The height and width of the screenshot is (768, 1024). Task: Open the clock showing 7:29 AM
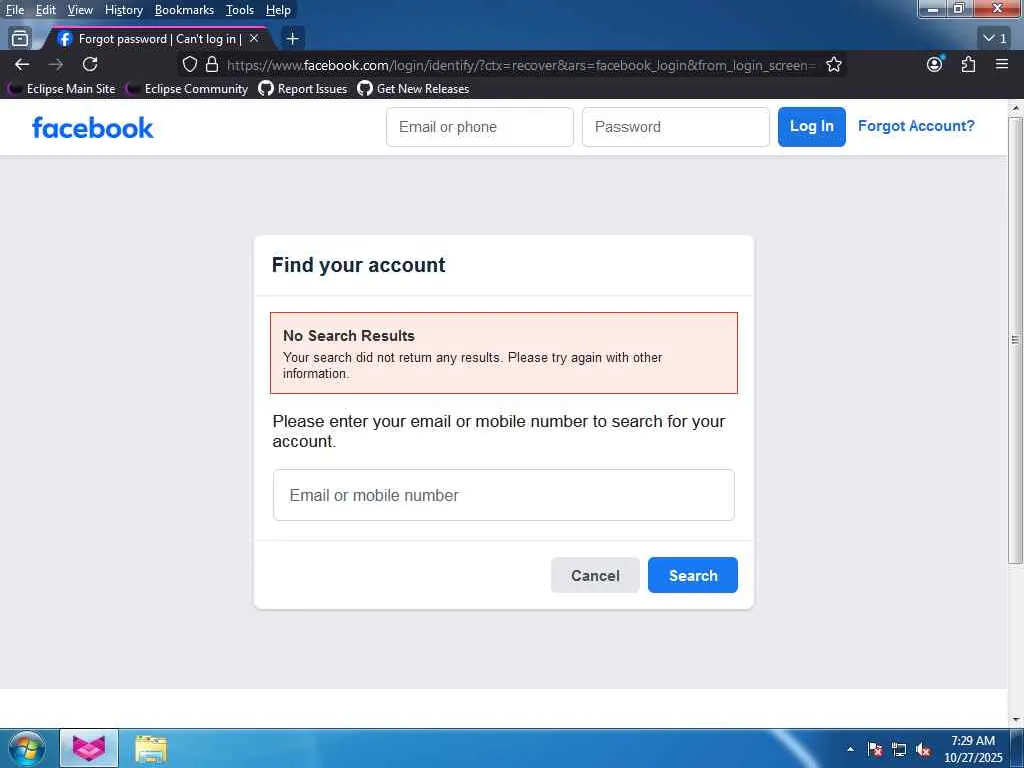point(973,748)
